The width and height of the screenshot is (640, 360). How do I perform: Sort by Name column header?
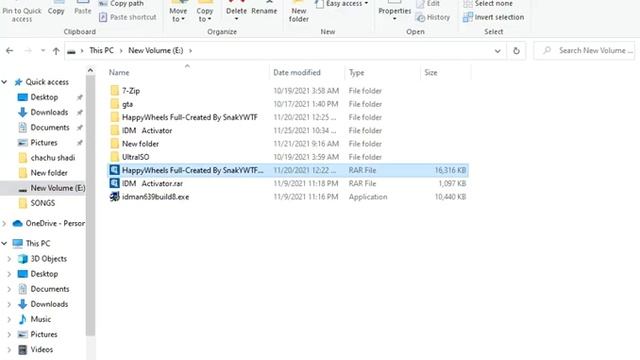119,73
